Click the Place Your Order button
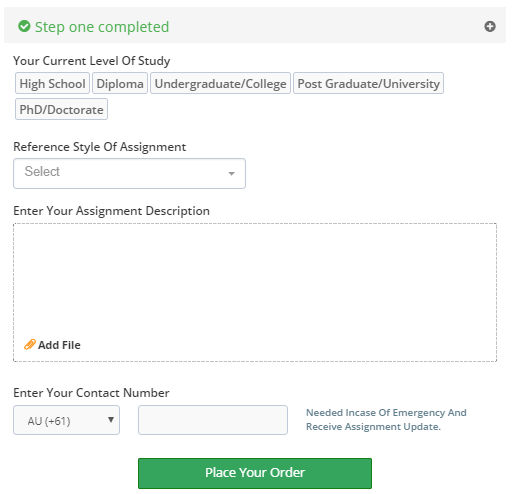Screen dimensions: 512x494 tap(255, 473)
